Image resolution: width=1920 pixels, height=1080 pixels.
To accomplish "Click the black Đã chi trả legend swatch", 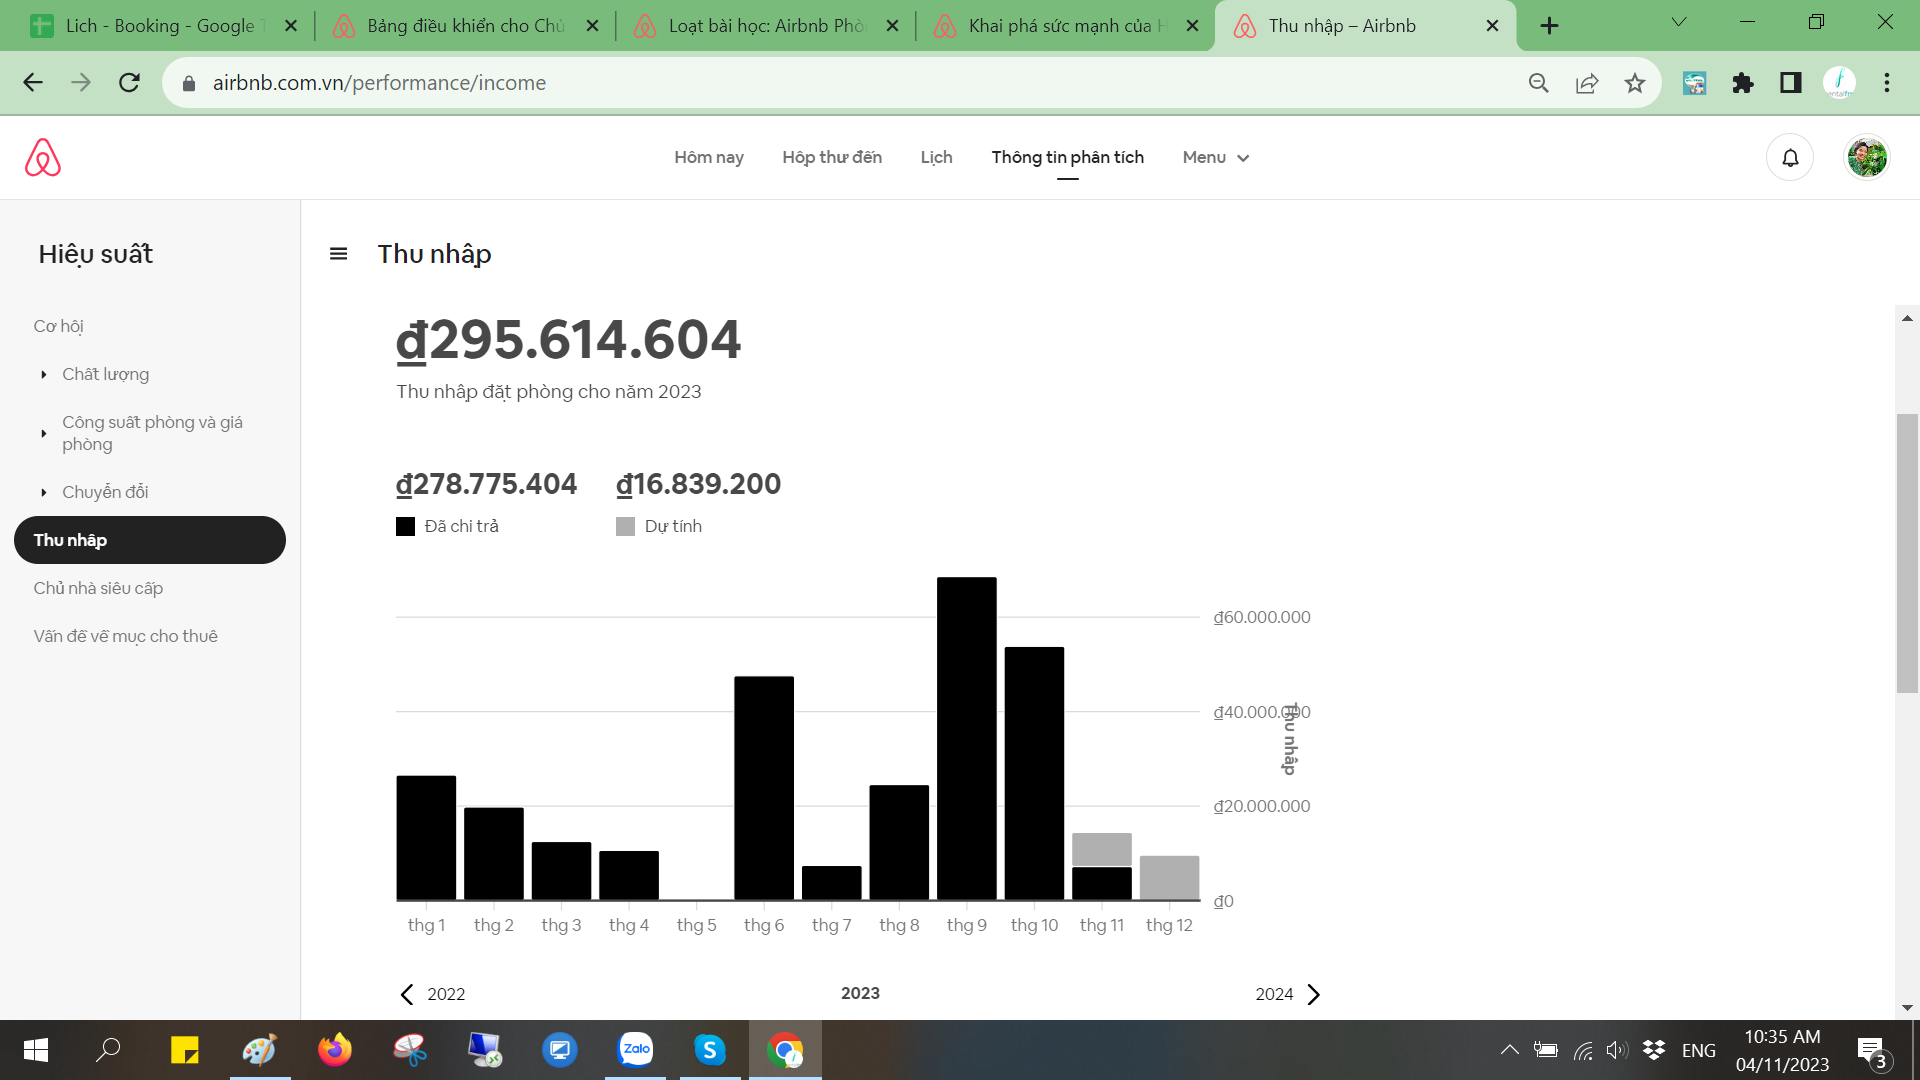I will (x=405, y=527).
